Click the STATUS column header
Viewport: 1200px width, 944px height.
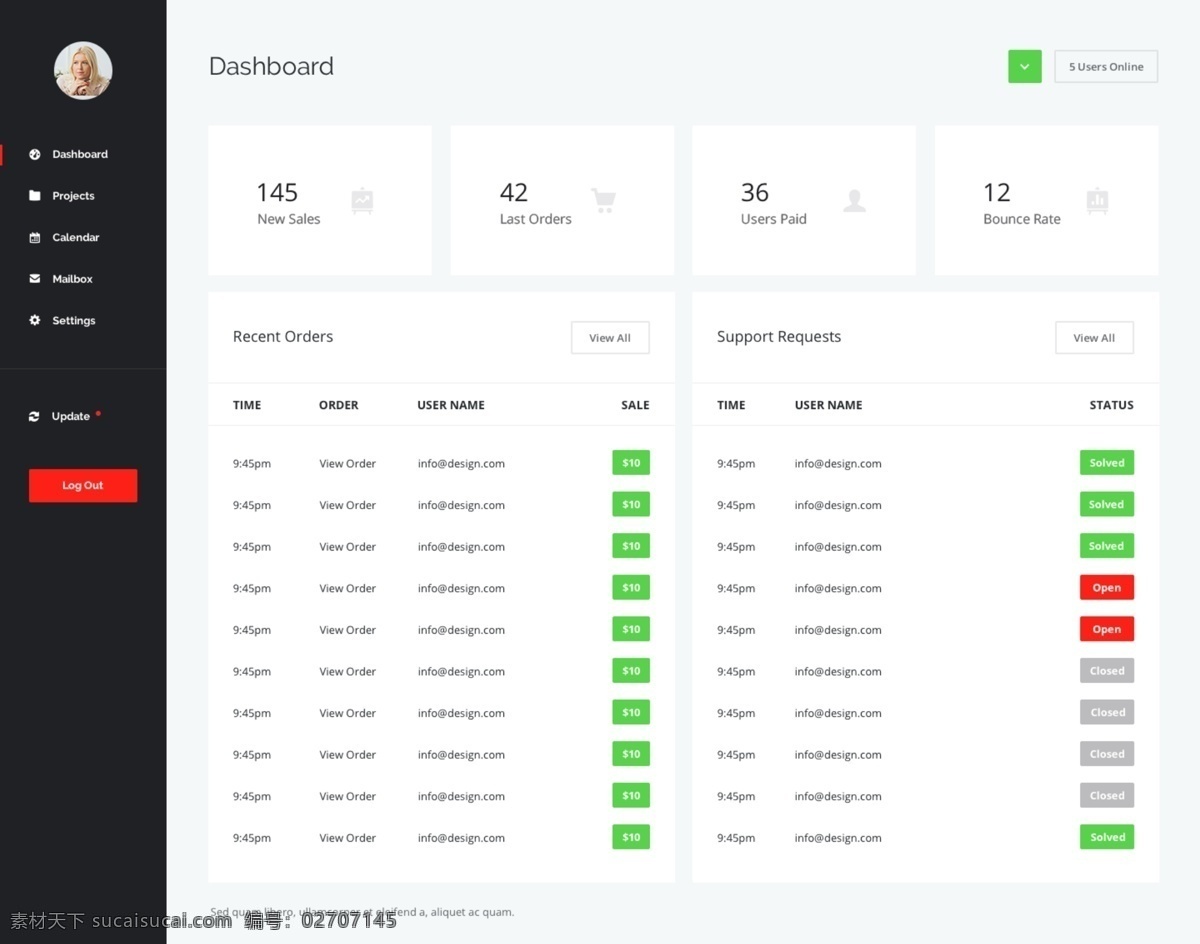tap(1112, 405)
